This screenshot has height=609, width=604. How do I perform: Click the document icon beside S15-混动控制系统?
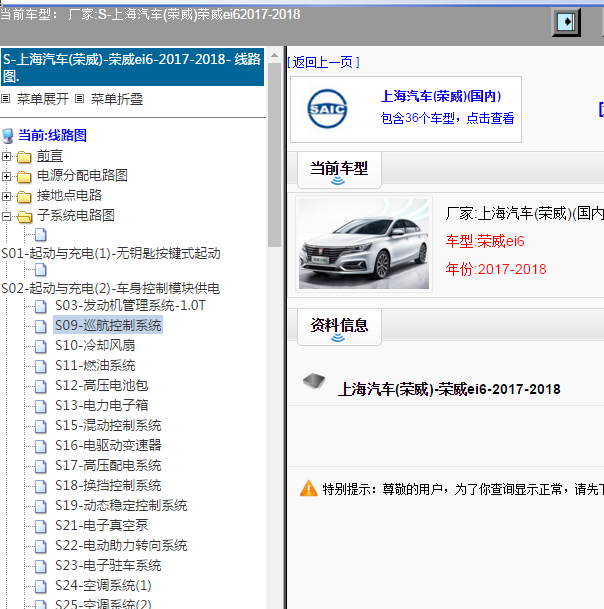pyautogui.click(x=40, y=426)
